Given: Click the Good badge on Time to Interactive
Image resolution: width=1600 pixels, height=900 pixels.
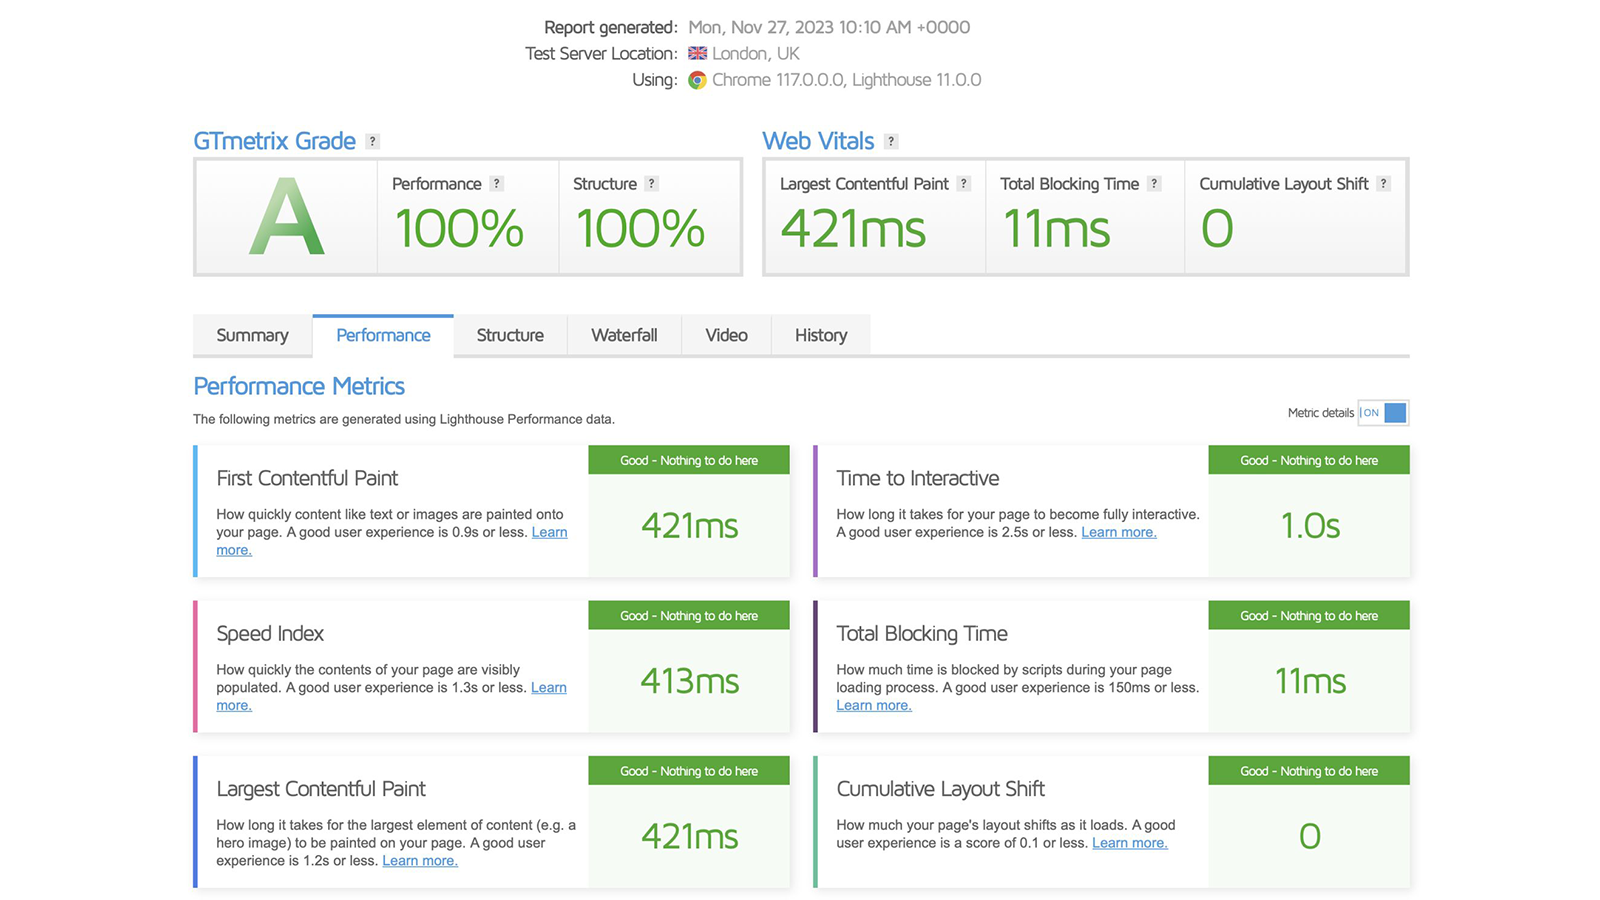Looking at the screenshot, I should [1309, 461].
